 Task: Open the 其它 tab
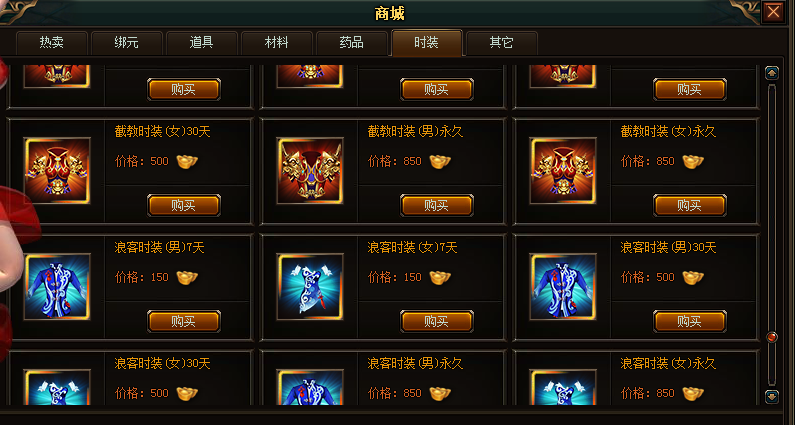[x=501, y=43]
